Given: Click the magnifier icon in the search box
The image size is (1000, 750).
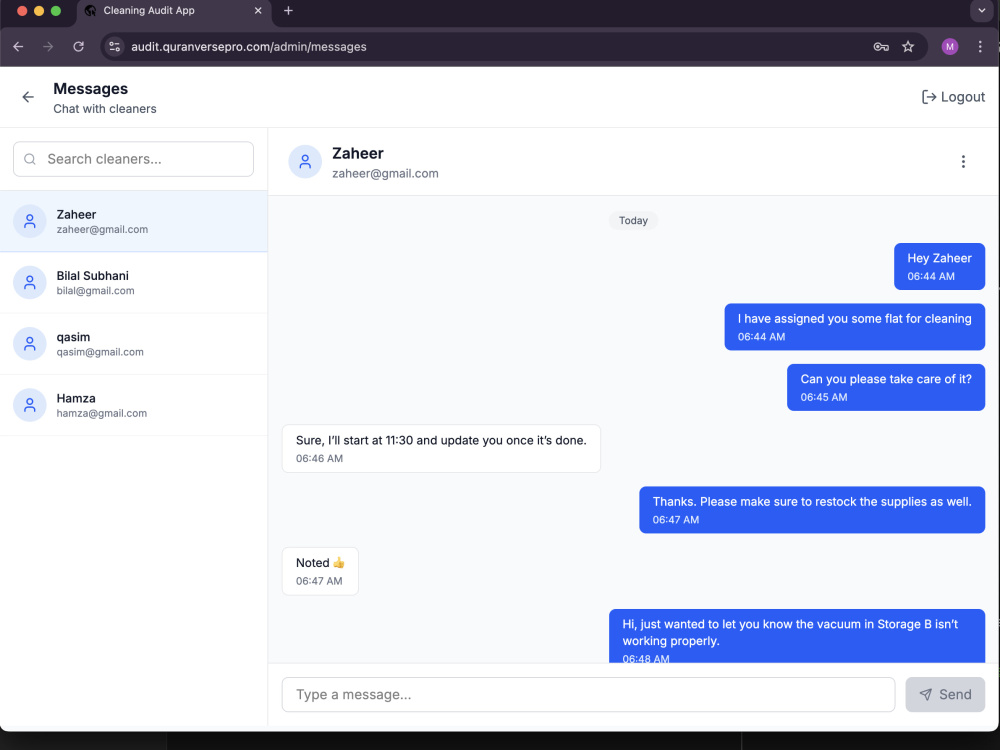Looking at the screenshot, I should coord(30,159).
